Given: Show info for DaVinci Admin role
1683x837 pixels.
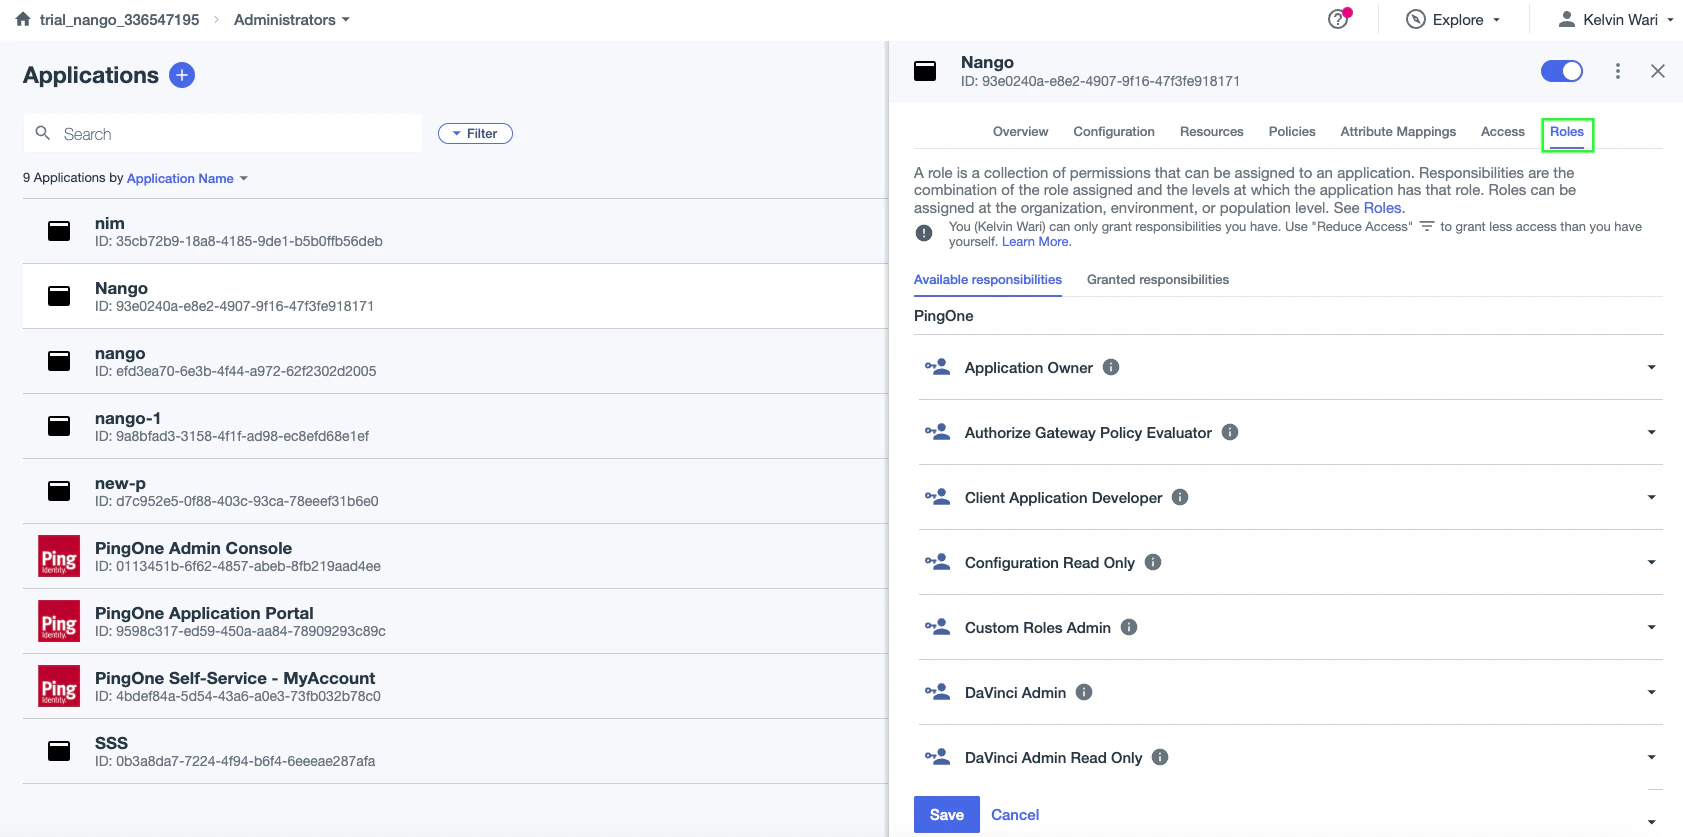Looking at the screenshot, I should [x=1084, y=692].
